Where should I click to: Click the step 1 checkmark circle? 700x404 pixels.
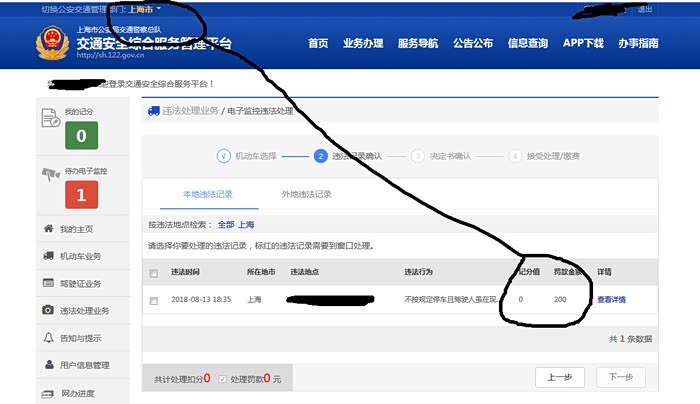(224, 156)
